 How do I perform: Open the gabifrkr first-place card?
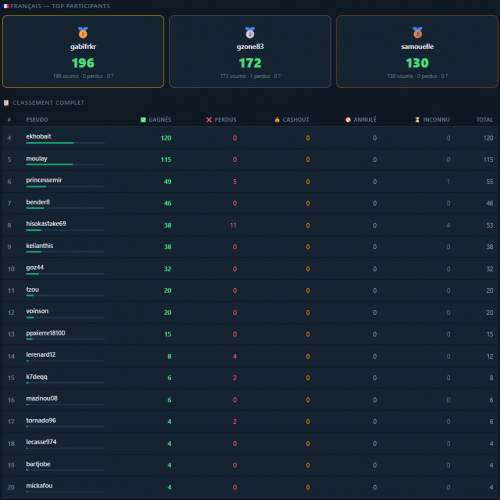click(83, 52)
